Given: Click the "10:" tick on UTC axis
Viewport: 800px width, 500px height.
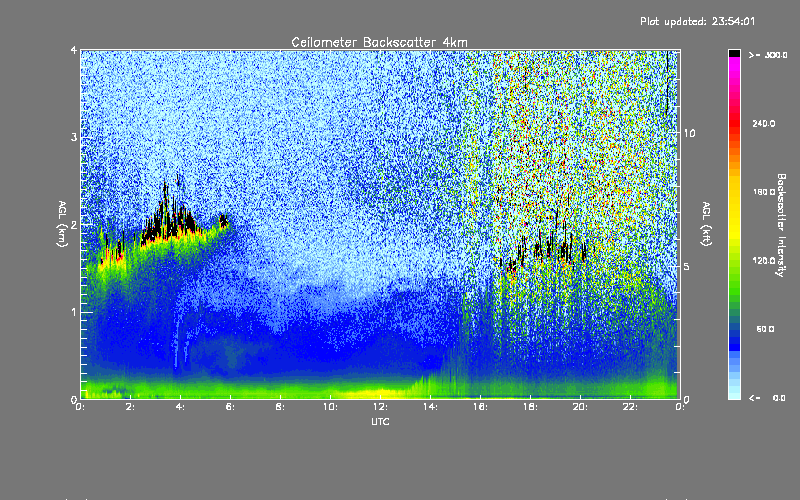Looking at the screenshot, I should coord(330,407).
